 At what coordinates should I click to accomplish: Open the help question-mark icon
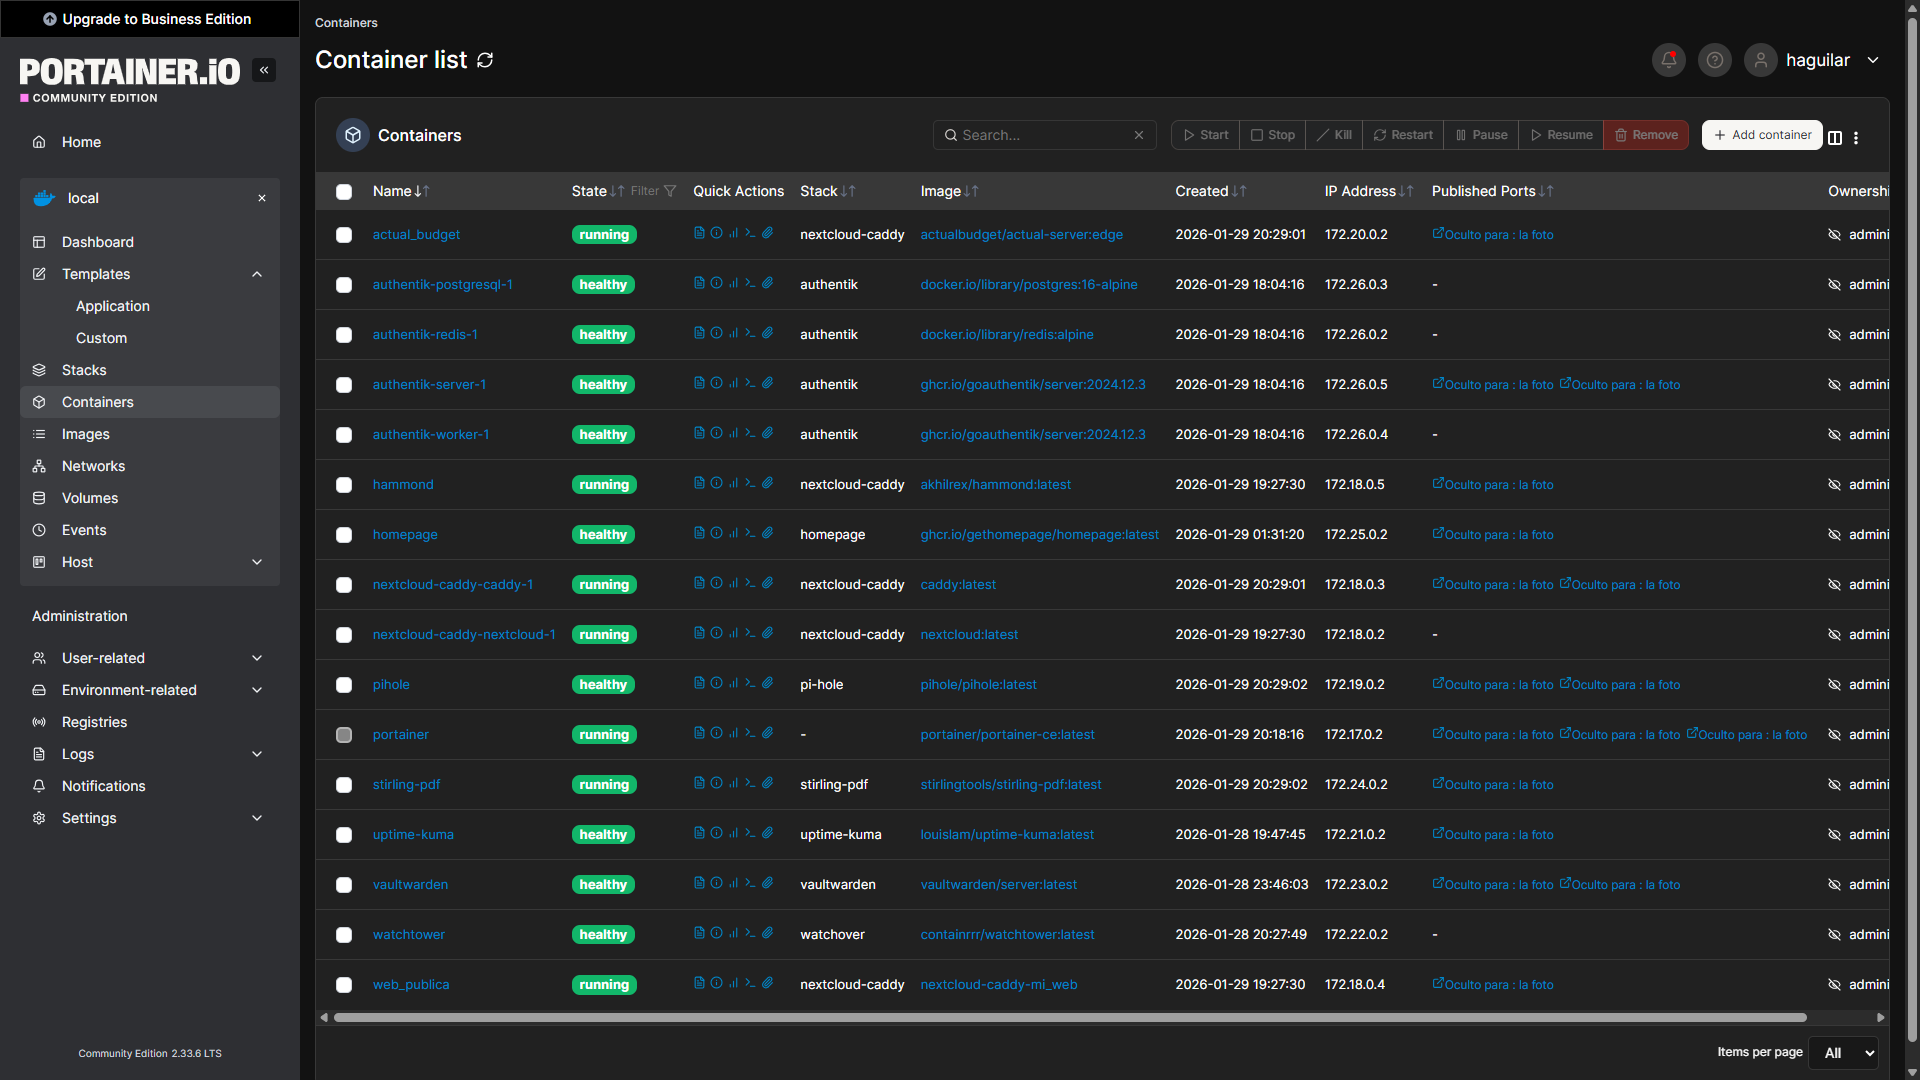[x=1715, y=60]
